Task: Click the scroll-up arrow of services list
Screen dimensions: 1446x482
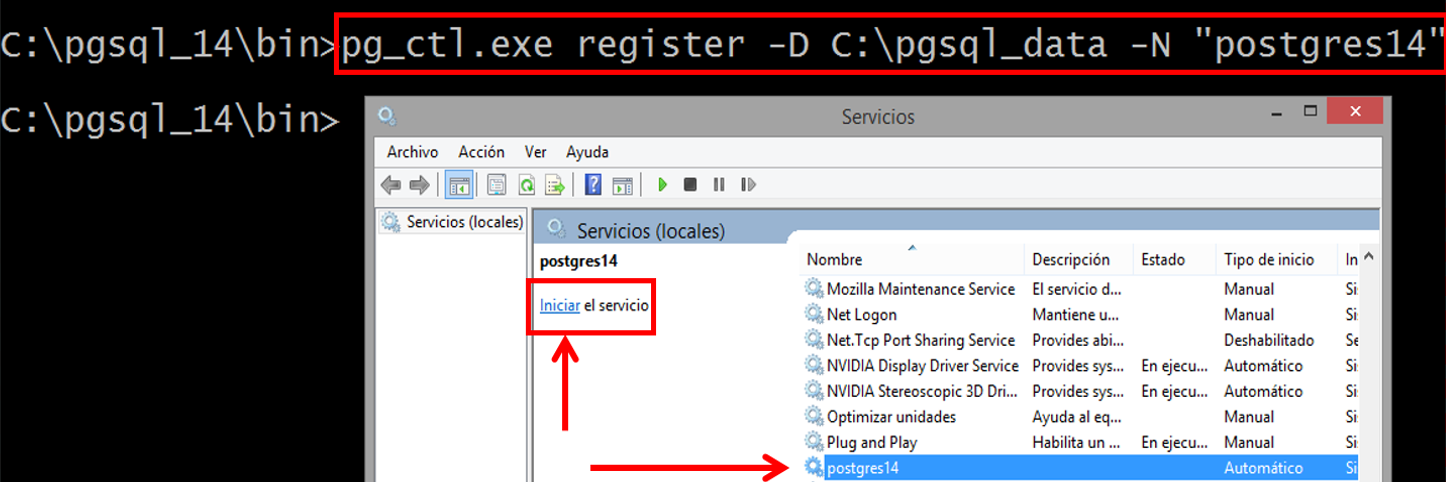Action: (1369, 258)
